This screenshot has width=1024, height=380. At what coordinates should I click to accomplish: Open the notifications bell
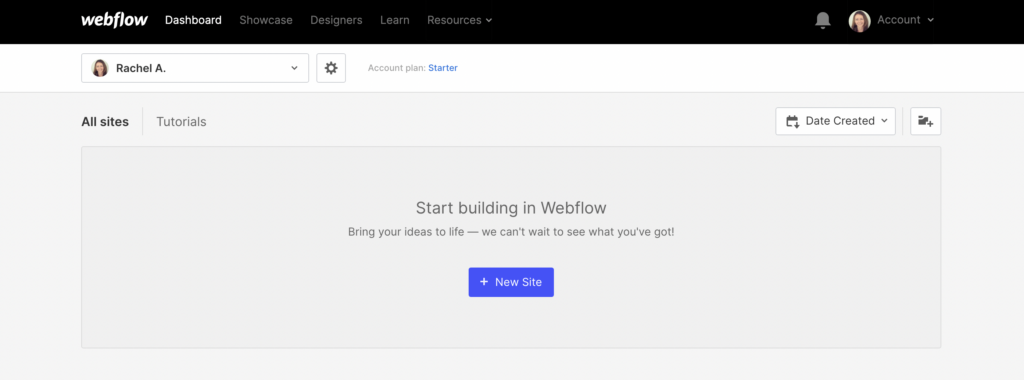823,20
